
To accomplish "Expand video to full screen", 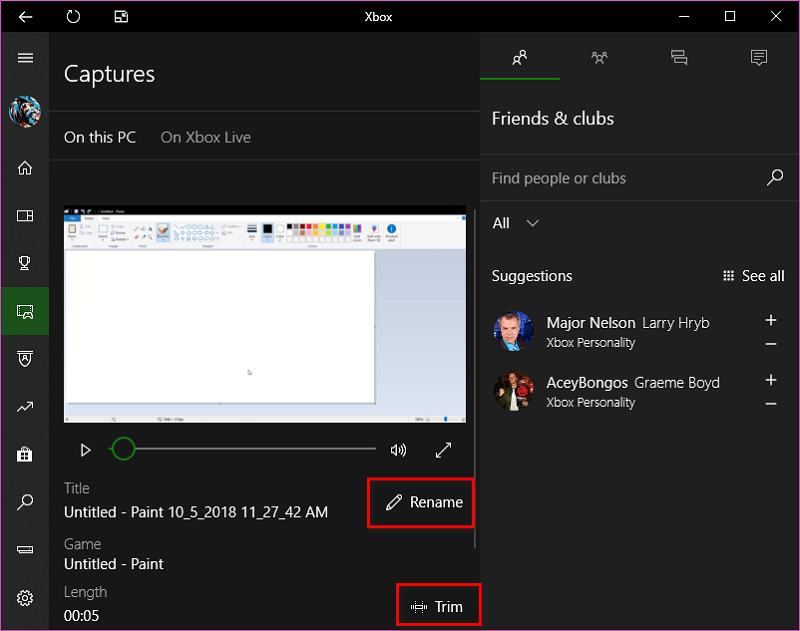I will pos(443,450).
